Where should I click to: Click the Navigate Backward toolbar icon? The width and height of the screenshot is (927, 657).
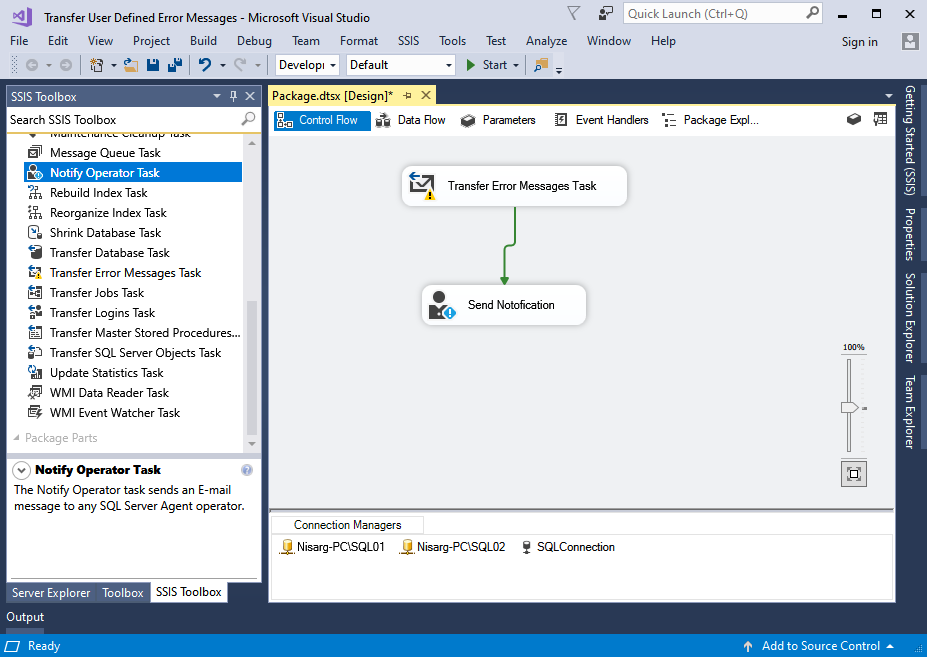(x=32, y=65)
